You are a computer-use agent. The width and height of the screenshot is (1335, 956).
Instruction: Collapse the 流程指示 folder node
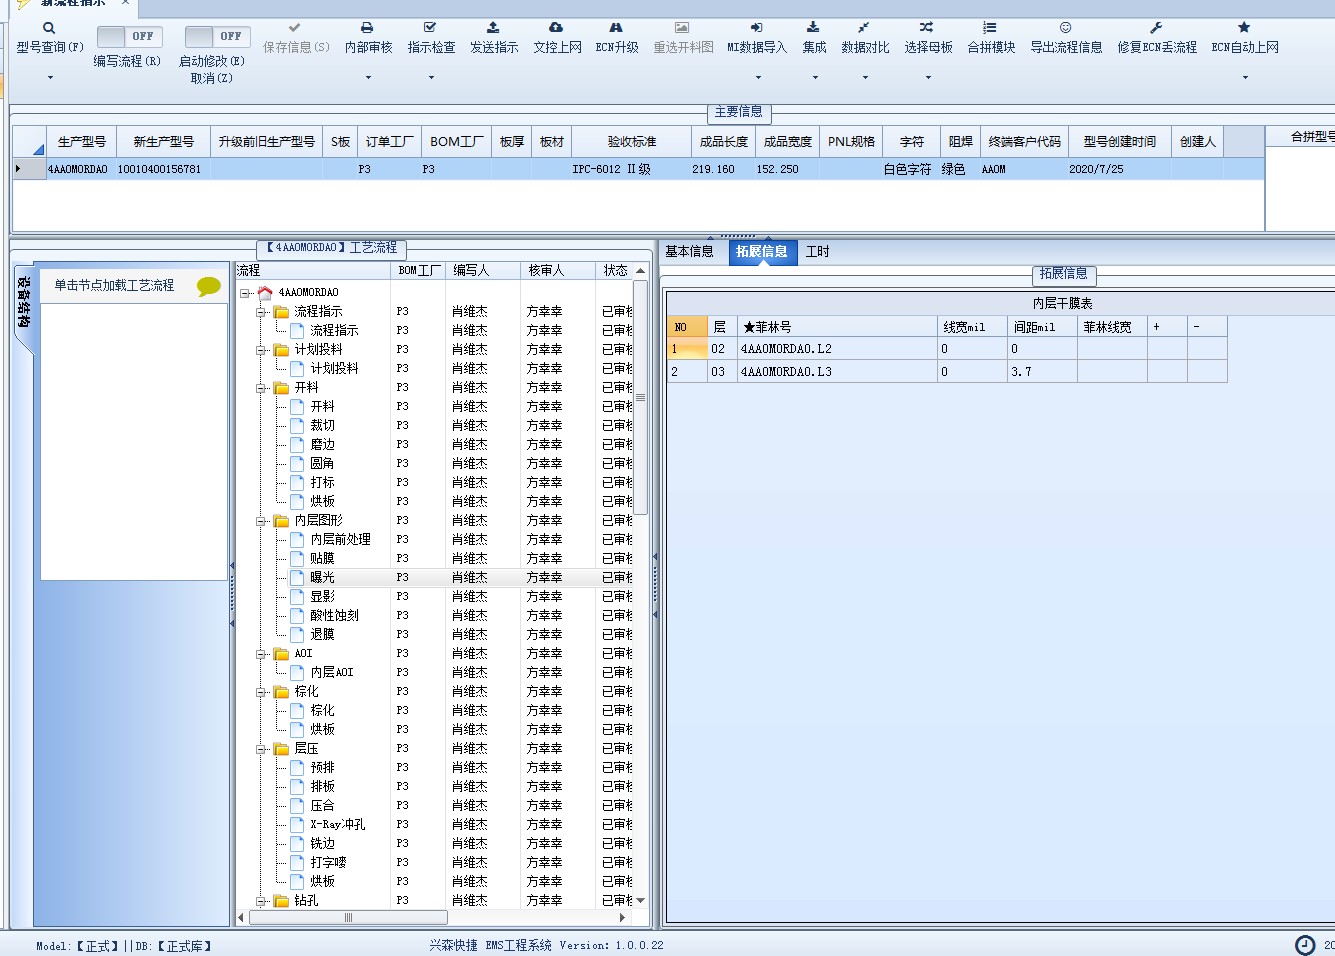tap(261, 312)
